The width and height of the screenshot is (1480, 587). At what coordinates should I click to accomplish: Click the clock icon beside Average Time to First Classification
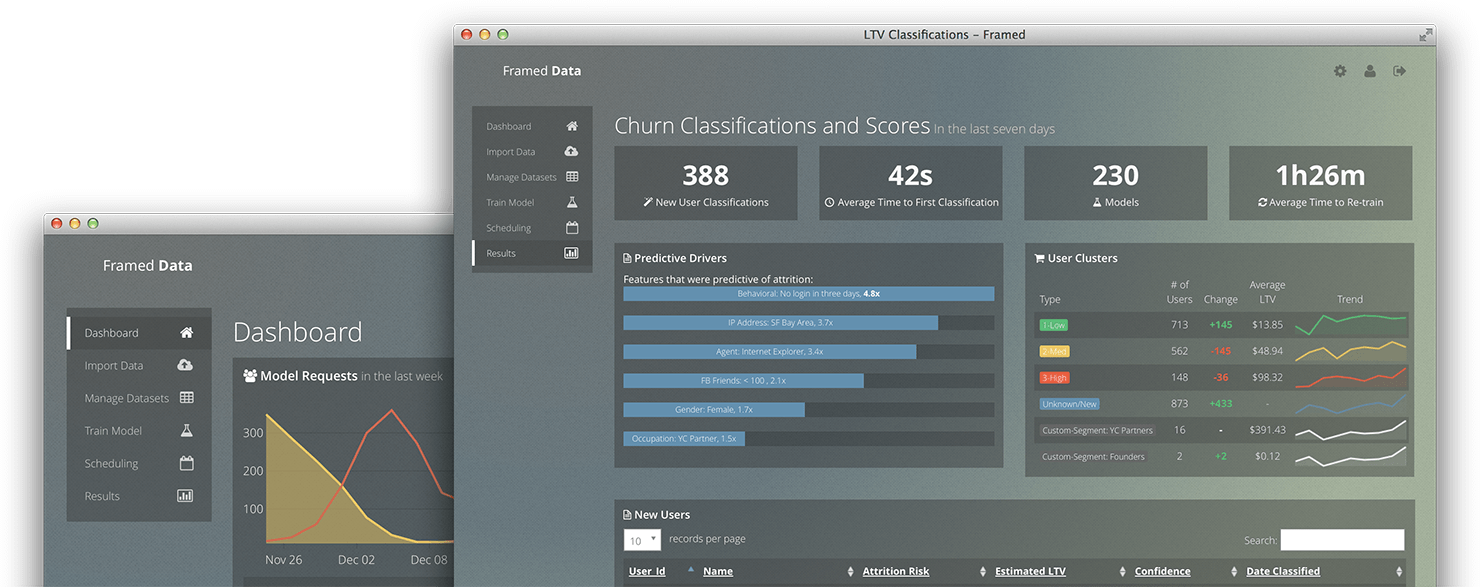point(829,202)
